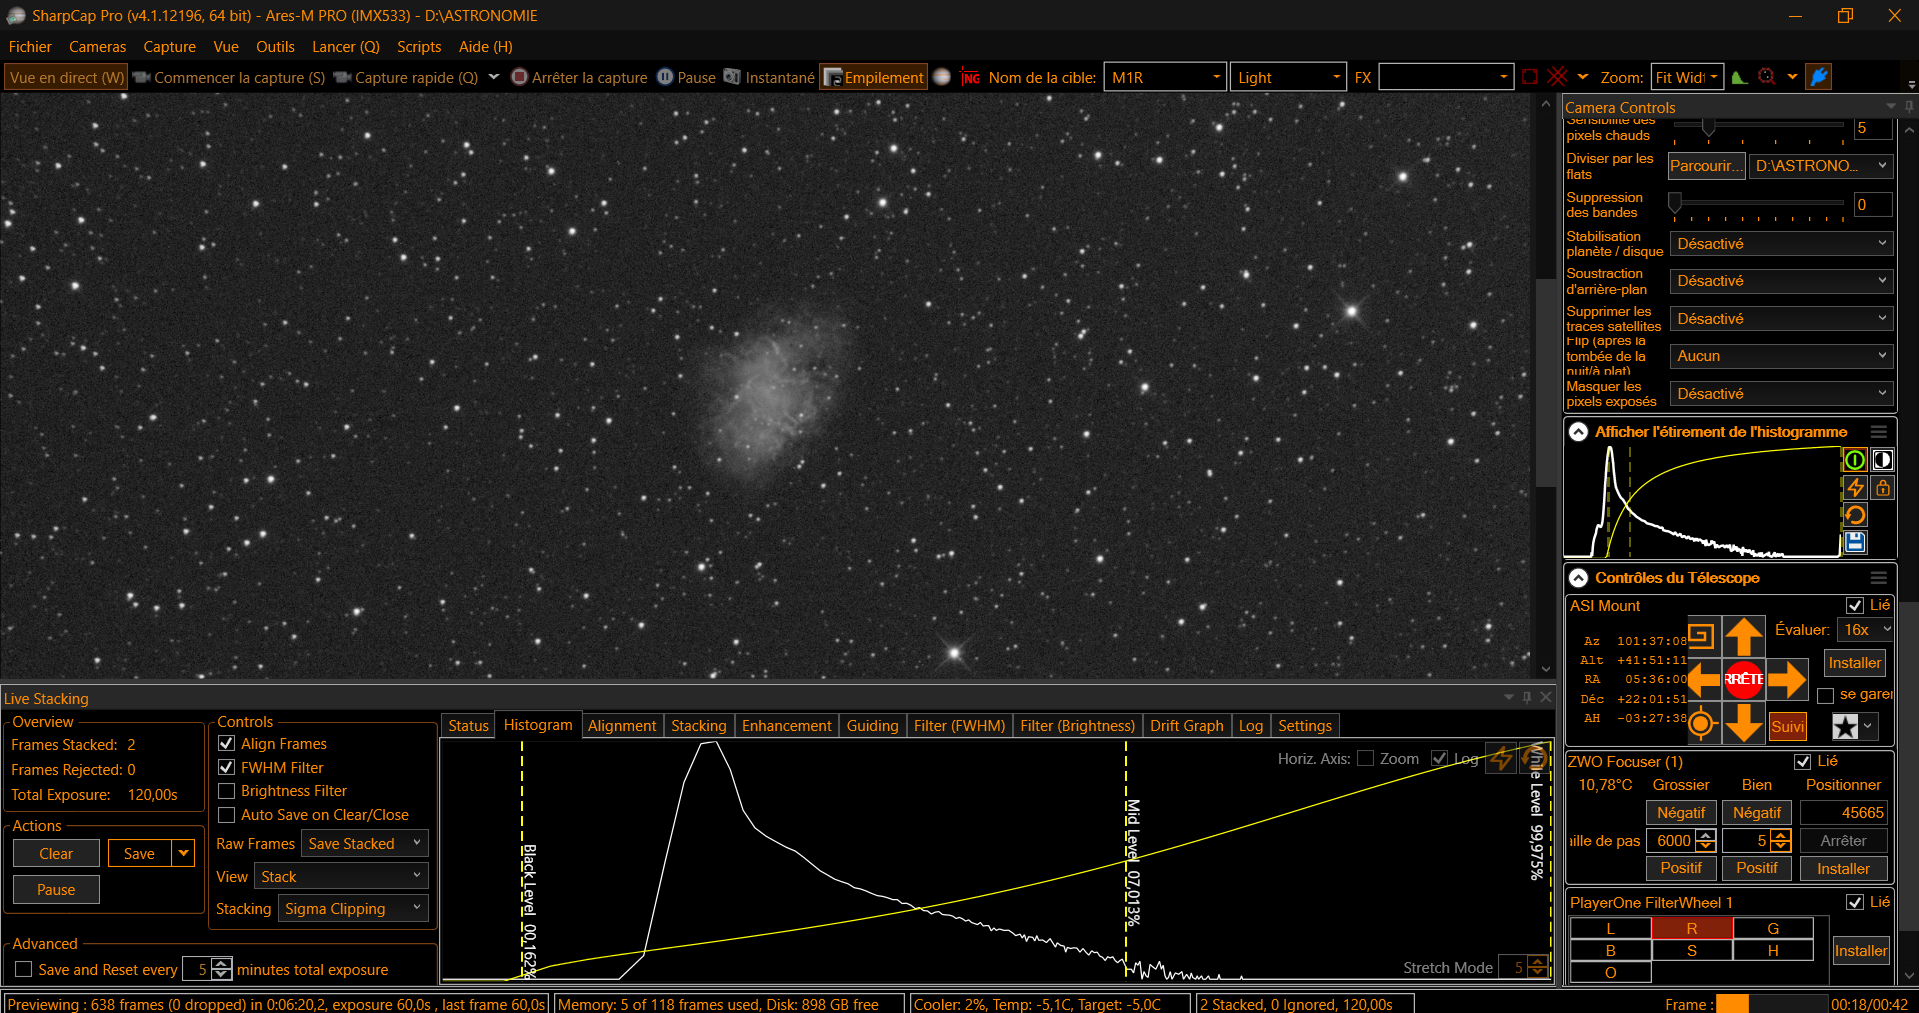Image resolution: width=1919 pixels, height=1013 pixels.
Task: Click the red stop mount button
Action: point(1744,680)
